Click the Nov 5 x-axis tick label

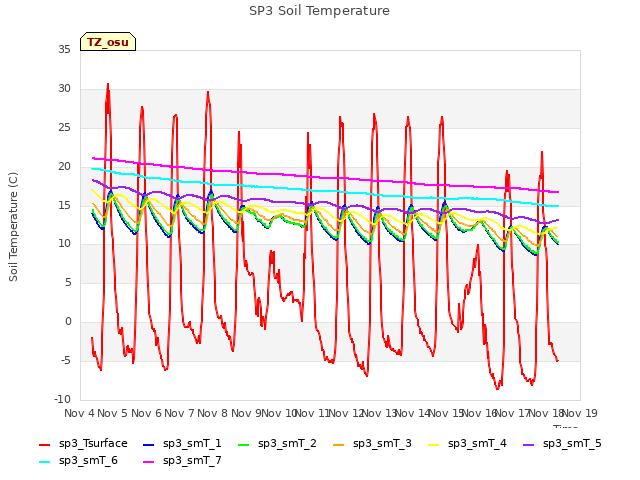[x=113, y=413]
